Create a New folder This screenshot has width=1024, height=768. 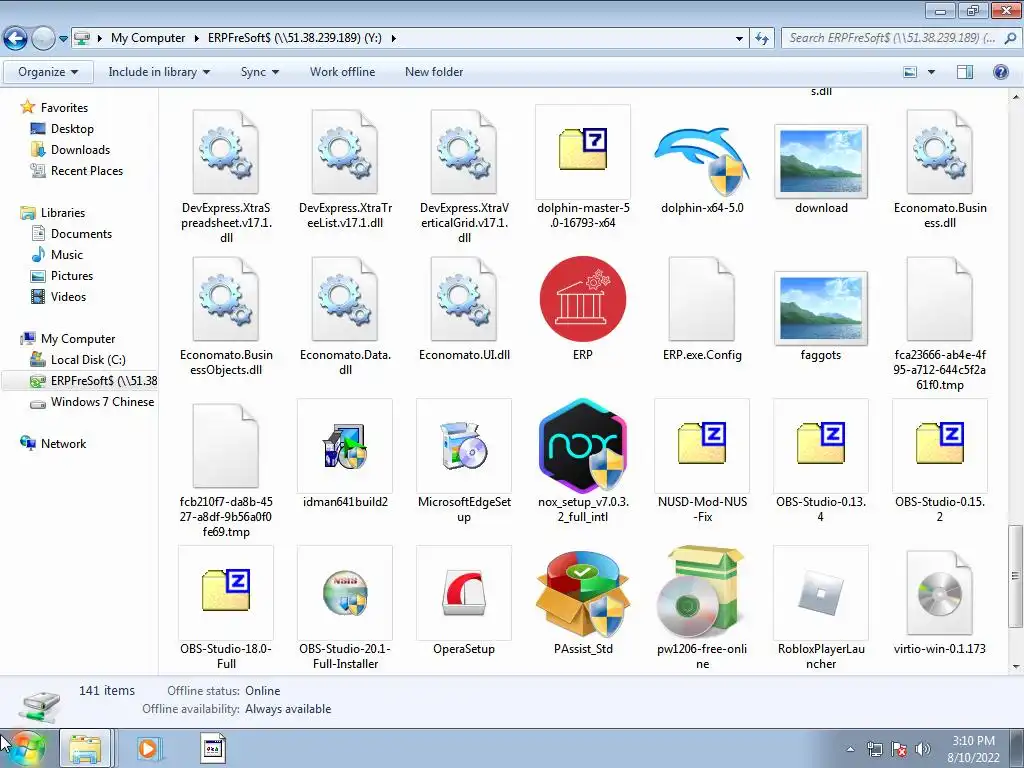click(434, 72)
